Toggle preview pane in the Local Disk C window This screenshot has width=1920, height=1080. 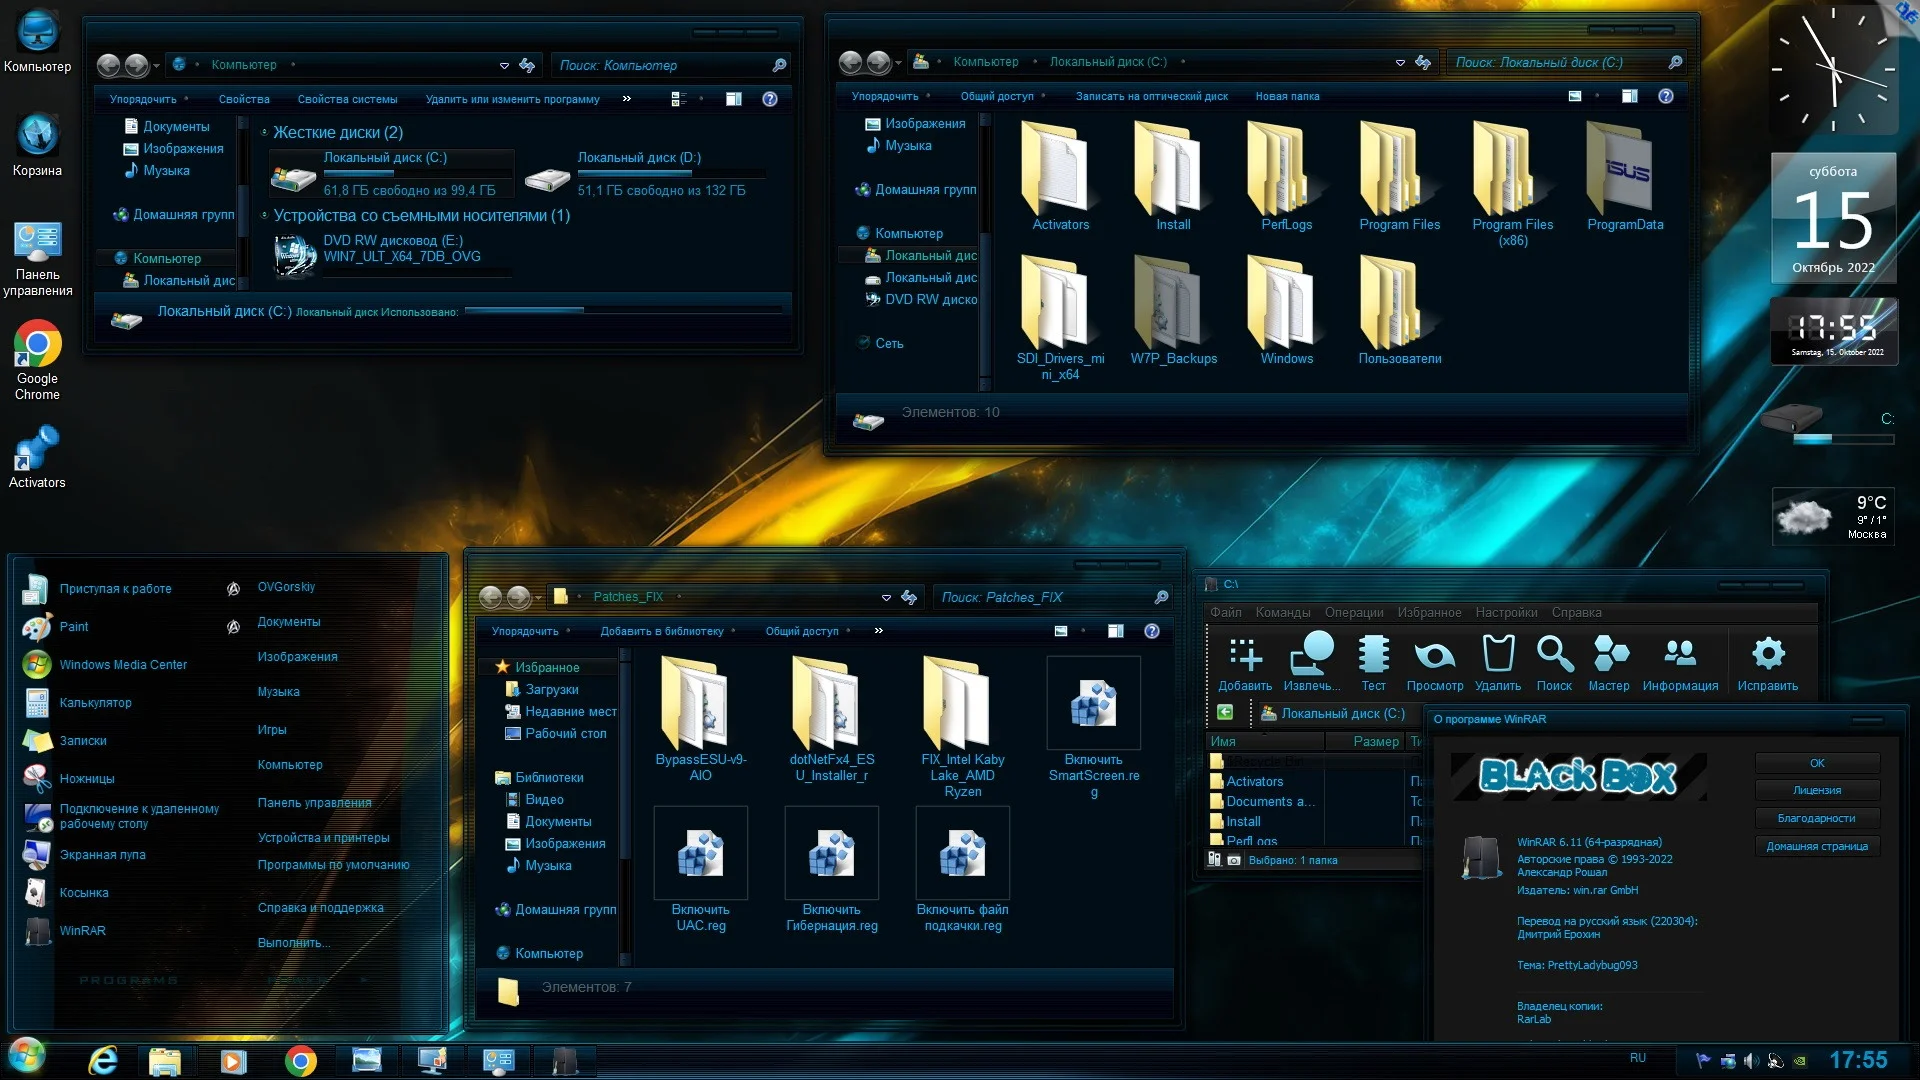point(1630,96)
